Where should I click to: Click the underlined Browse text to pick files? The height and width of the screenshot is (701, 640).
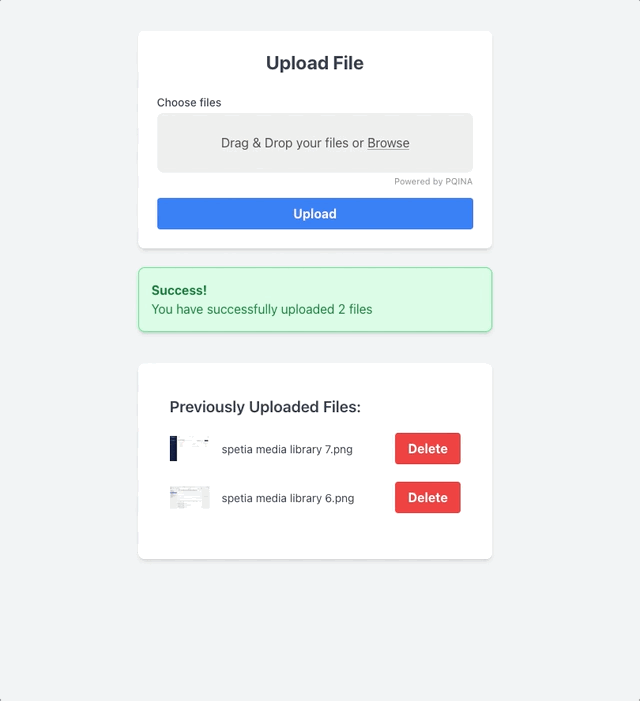[388, 143]
